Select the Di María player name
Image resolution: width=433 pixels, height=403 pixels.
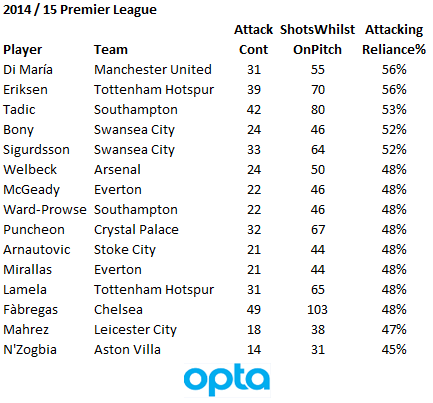(x=28, y=70)
